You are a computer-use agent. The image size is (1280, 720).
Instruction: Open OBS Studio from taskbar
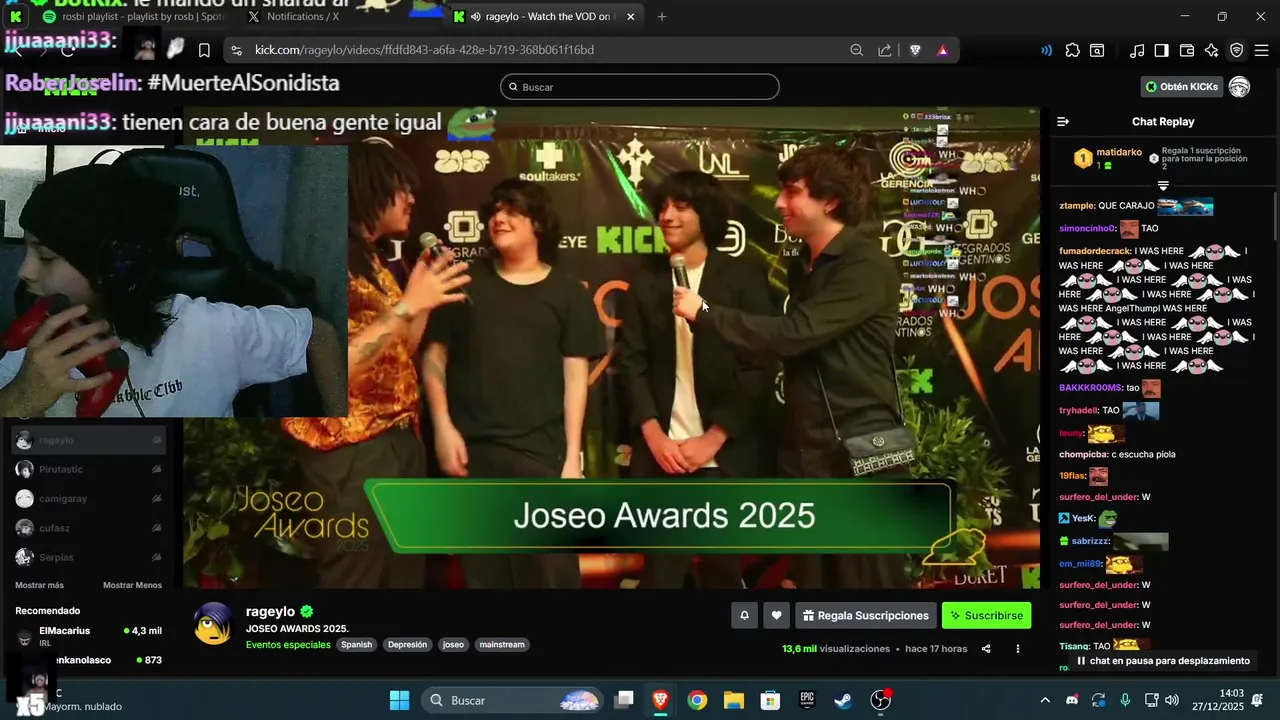[880, 700]
